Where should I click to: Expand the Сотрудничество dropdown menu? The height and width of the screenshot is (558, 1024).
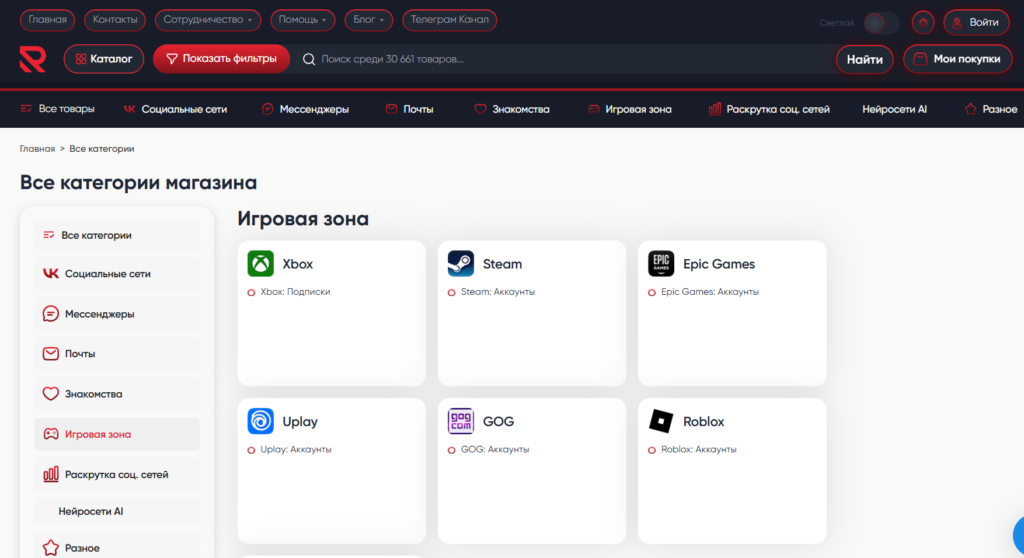click(x=208, y=20)
